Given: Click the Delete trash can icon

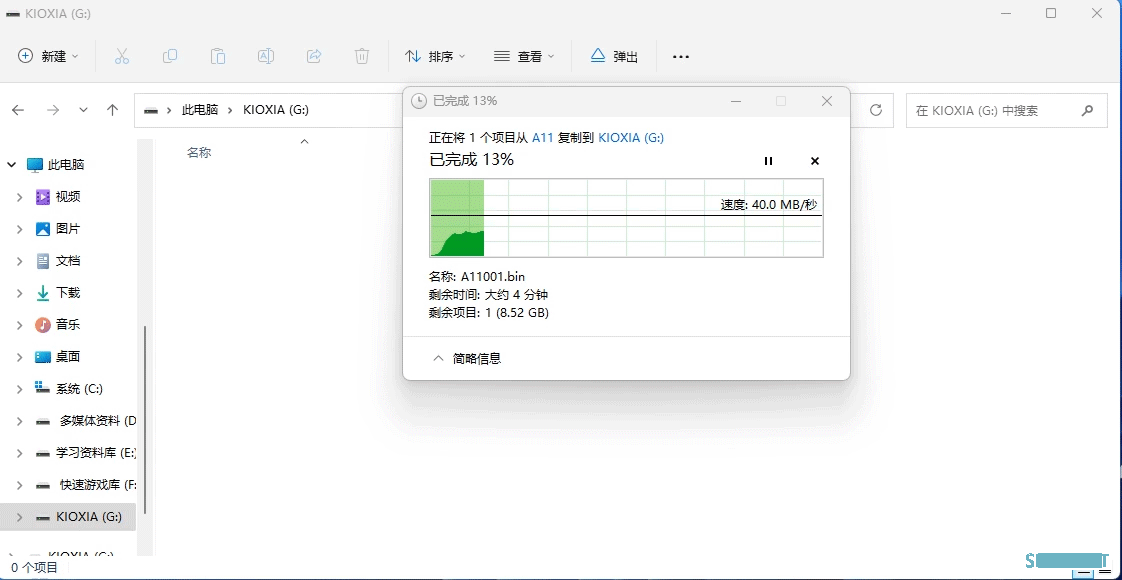Looking at the screenshot, I should pos(362,56).
